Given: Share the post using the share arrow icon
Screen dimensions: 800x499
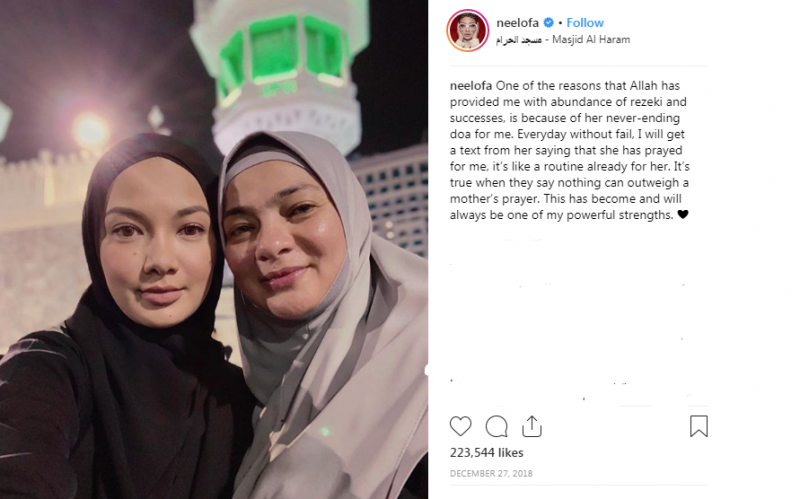Looking at the screenshot, I should point(532,426).
